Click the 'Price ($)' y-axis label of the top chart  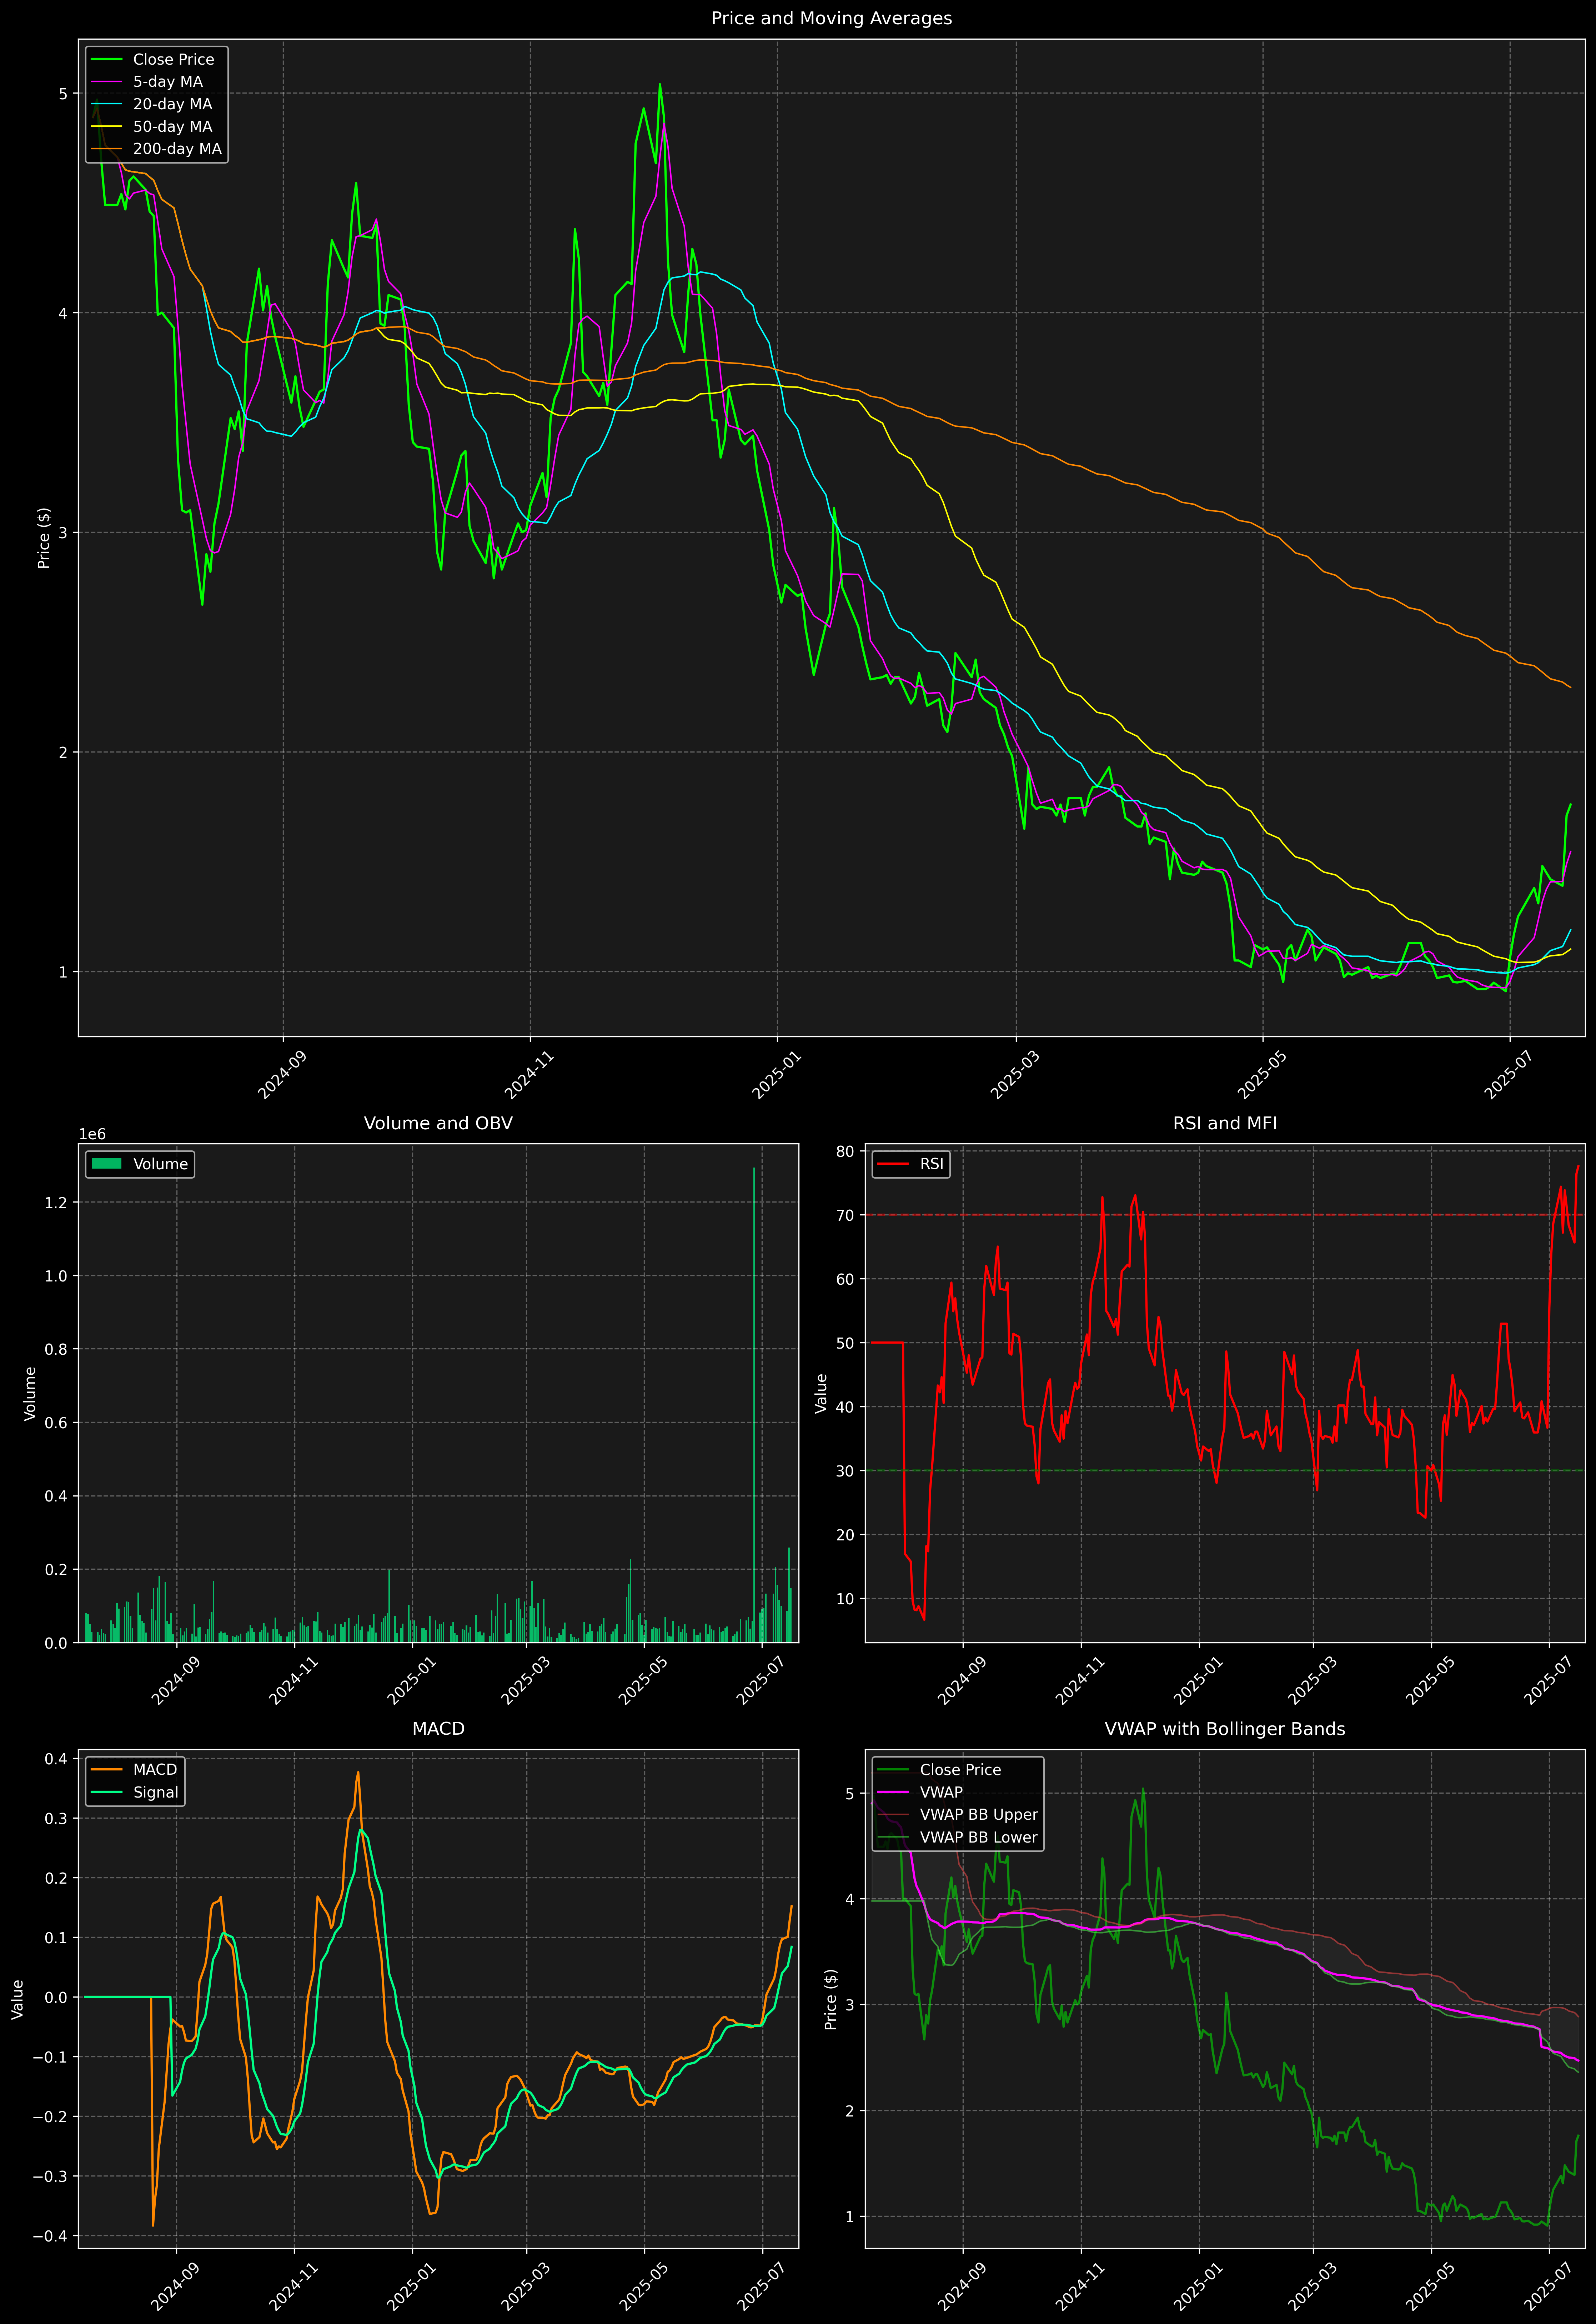[44, 538]
